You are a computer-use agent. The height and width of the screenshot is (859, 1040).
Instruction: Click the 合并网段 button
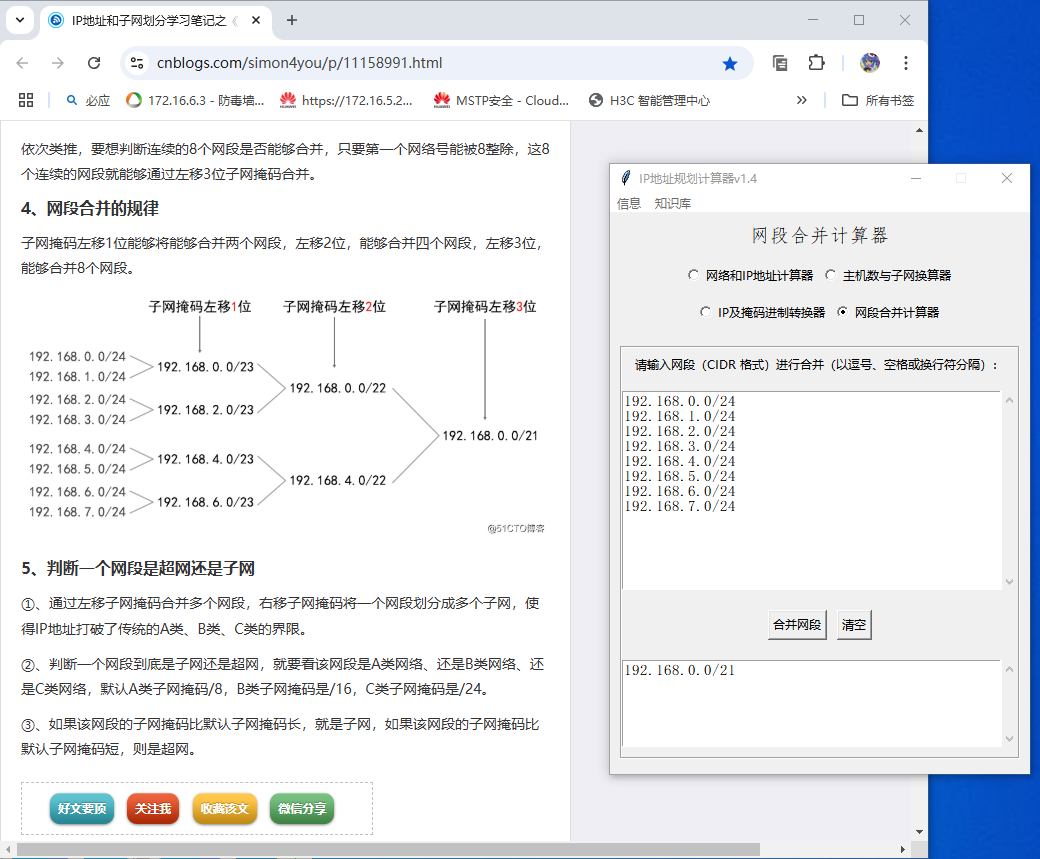[x=797, y=625]
